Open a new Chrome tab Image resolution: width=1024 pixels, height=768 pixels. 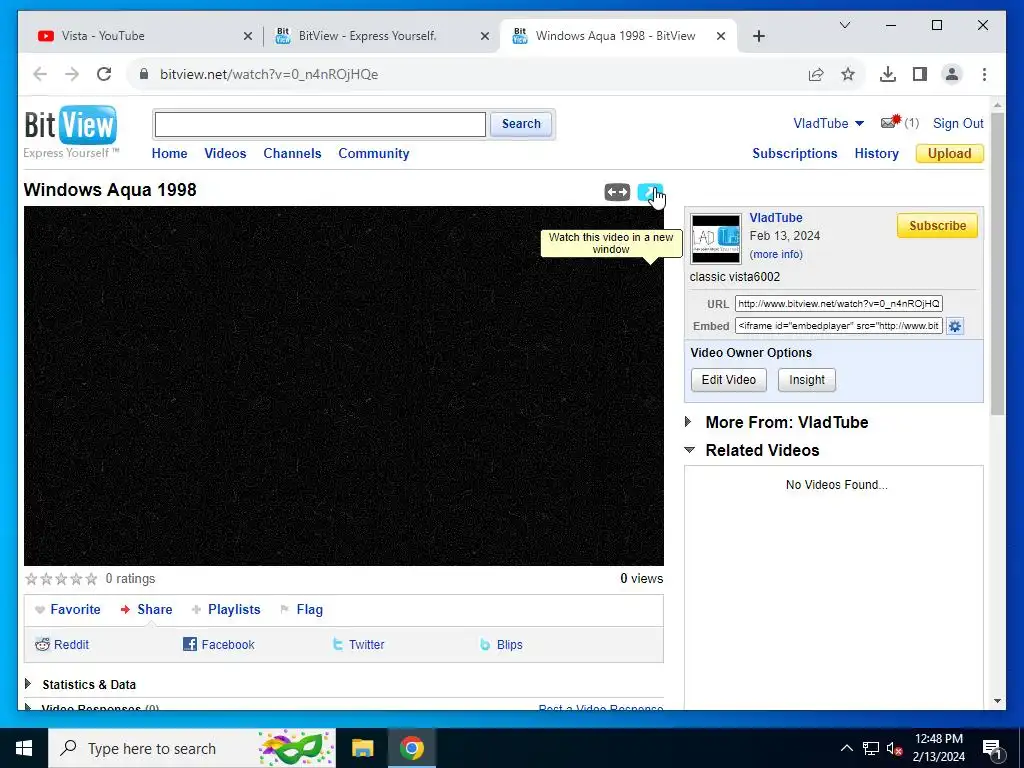pyautogui.click(x=758, y=36)
